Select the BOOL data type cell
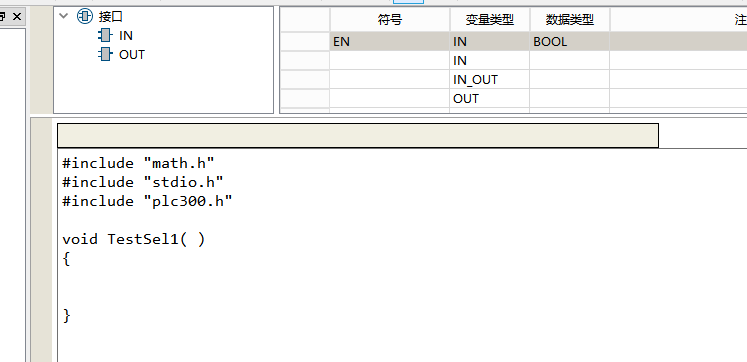The height and width of the screenshot is (362, 747). pyautogui.click(x=570, y=41)
